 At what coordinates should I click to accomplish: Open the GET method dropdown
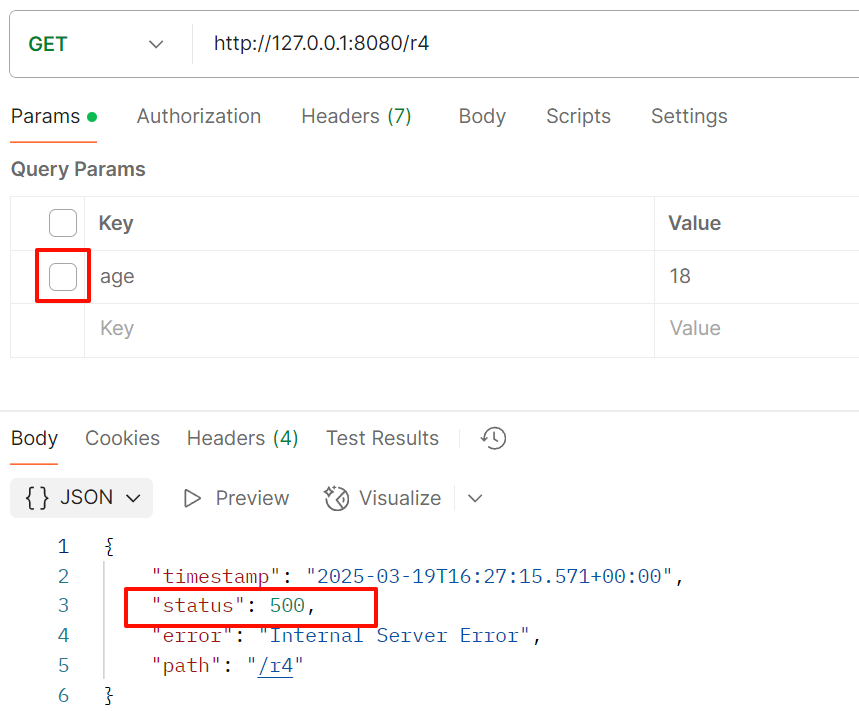coord(96,44)
